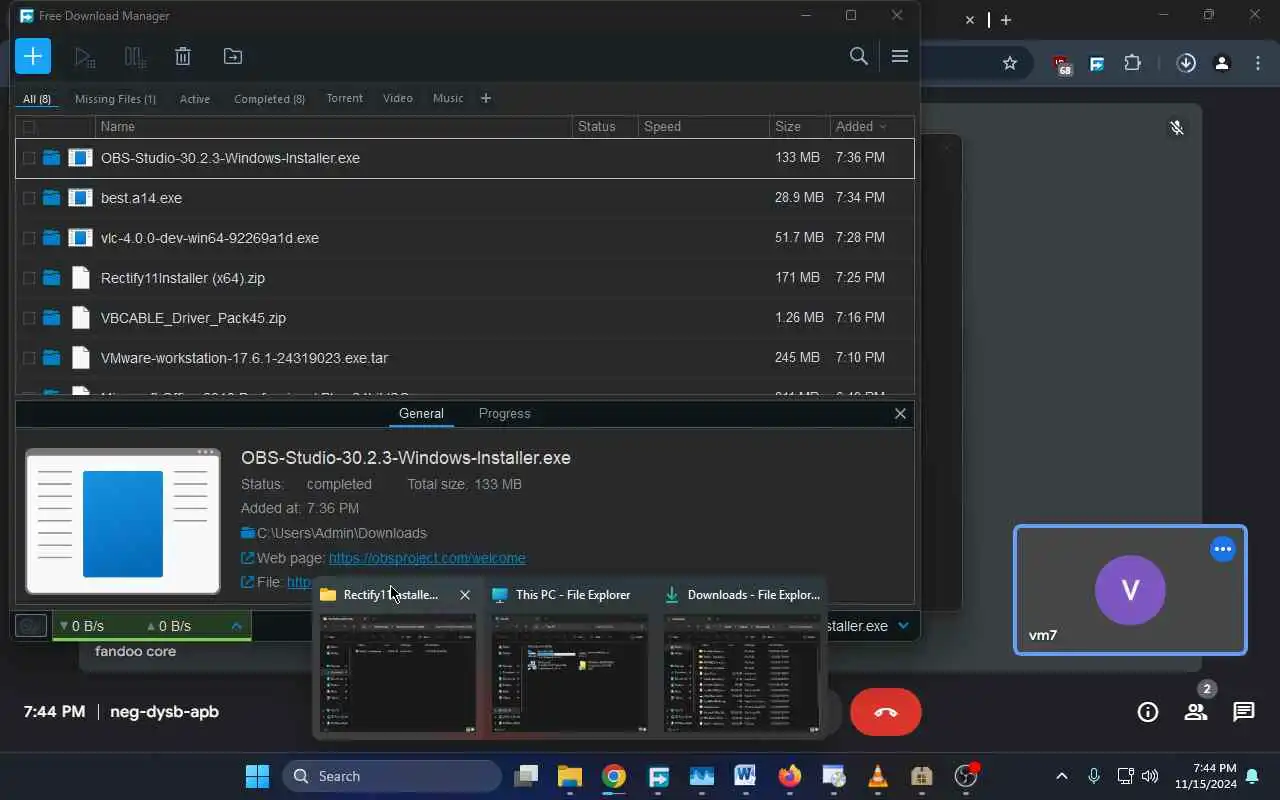Select This PC - File Explorer preview
The width and height of the screenshot is (1280, 800).
click(569, 673)
